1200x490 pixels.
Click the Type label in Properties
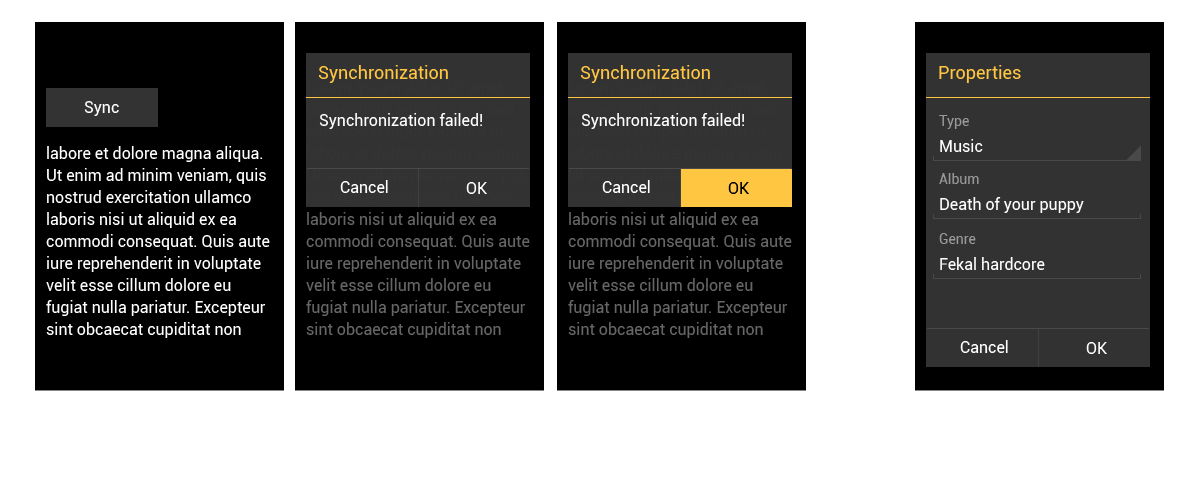tap(954, 121)
